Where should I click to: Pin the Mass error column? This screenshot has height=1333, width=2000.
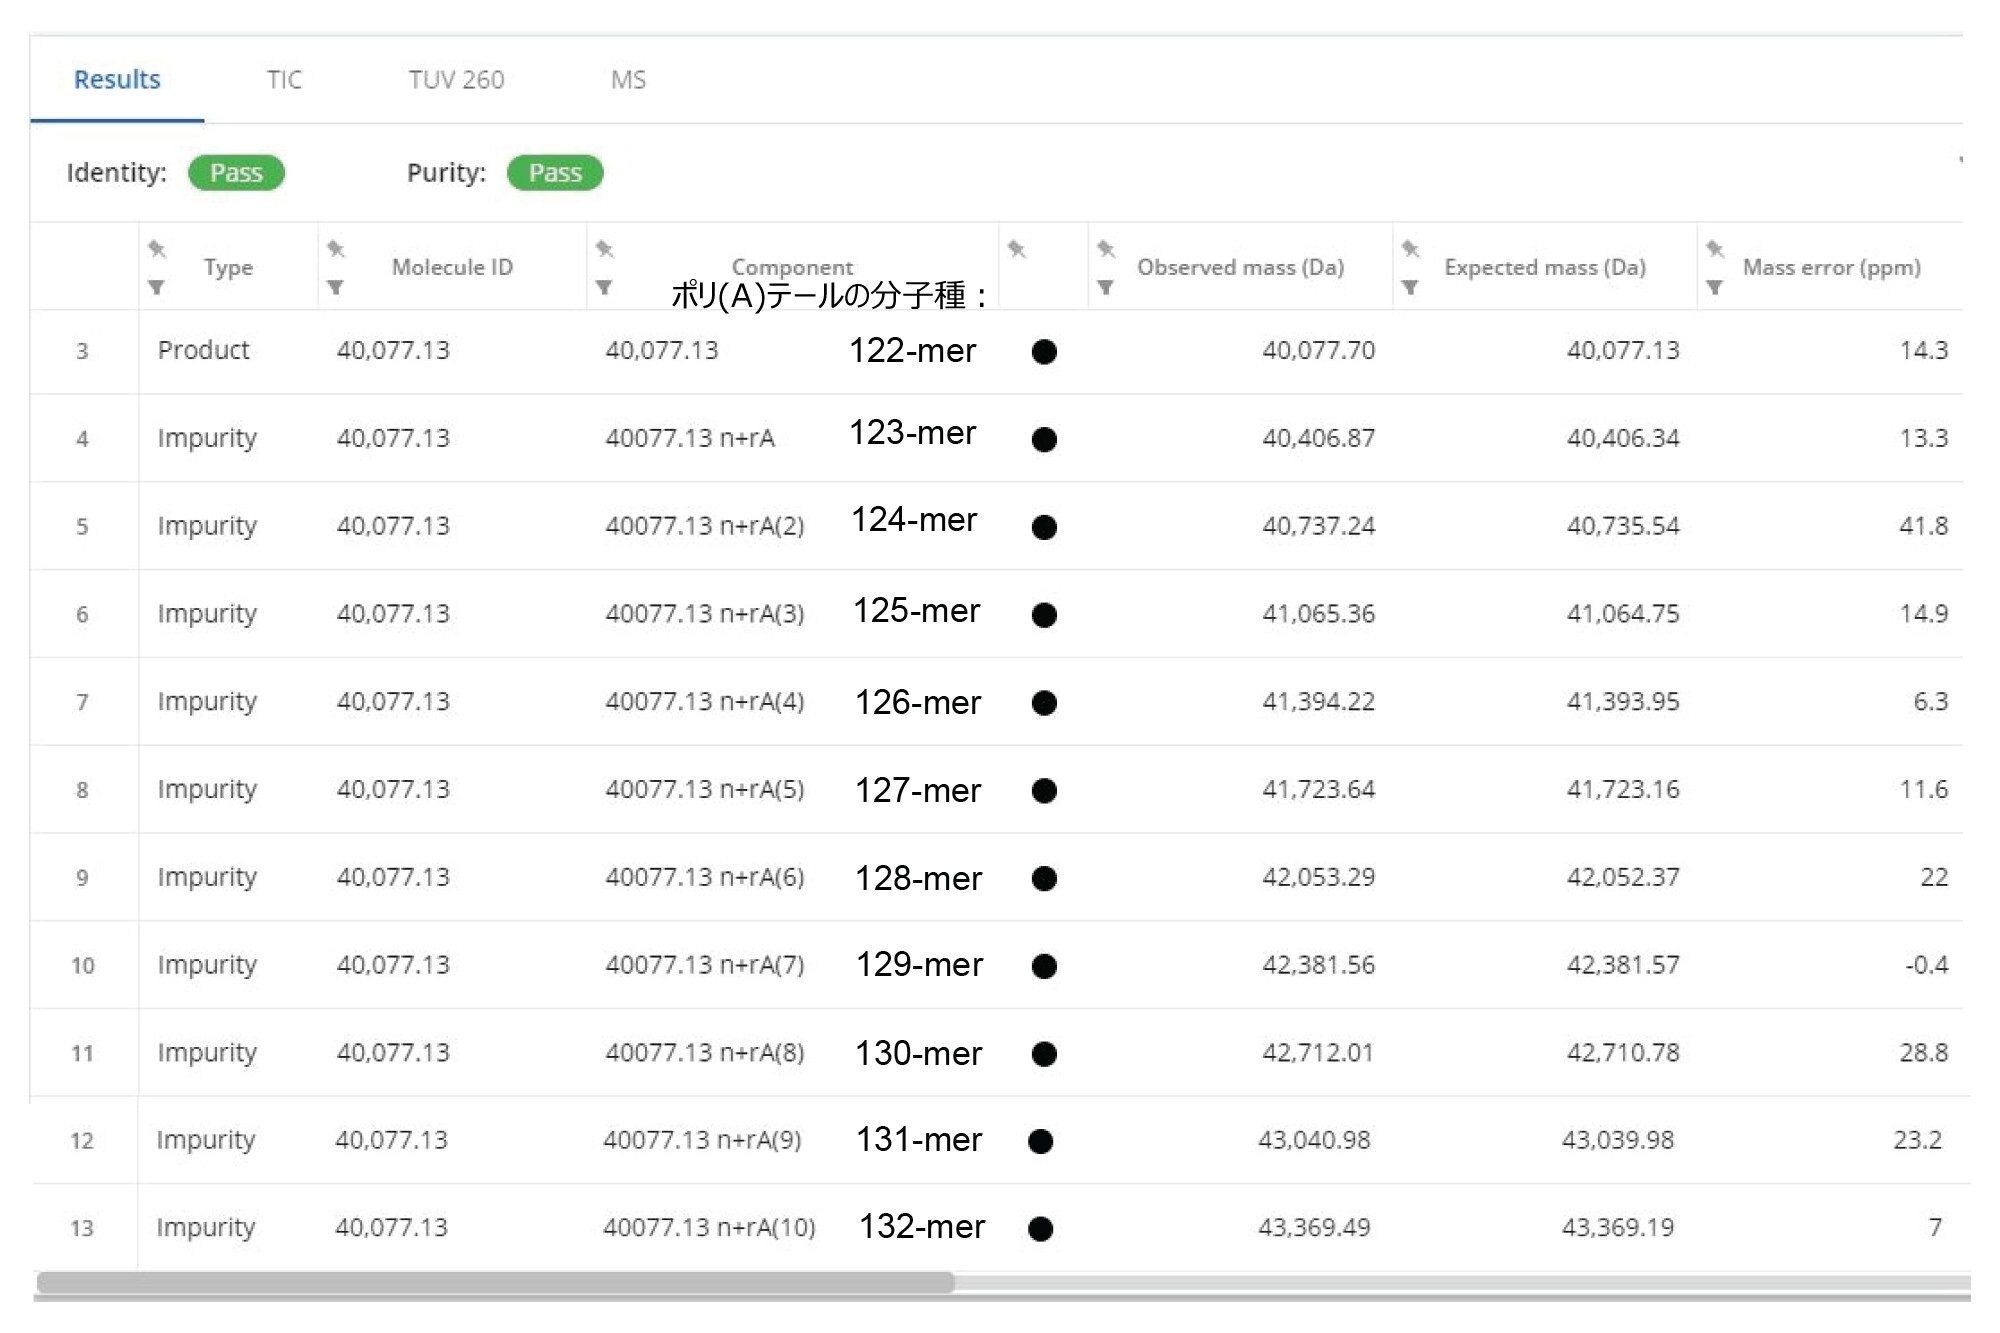(x=1714, y=249)
